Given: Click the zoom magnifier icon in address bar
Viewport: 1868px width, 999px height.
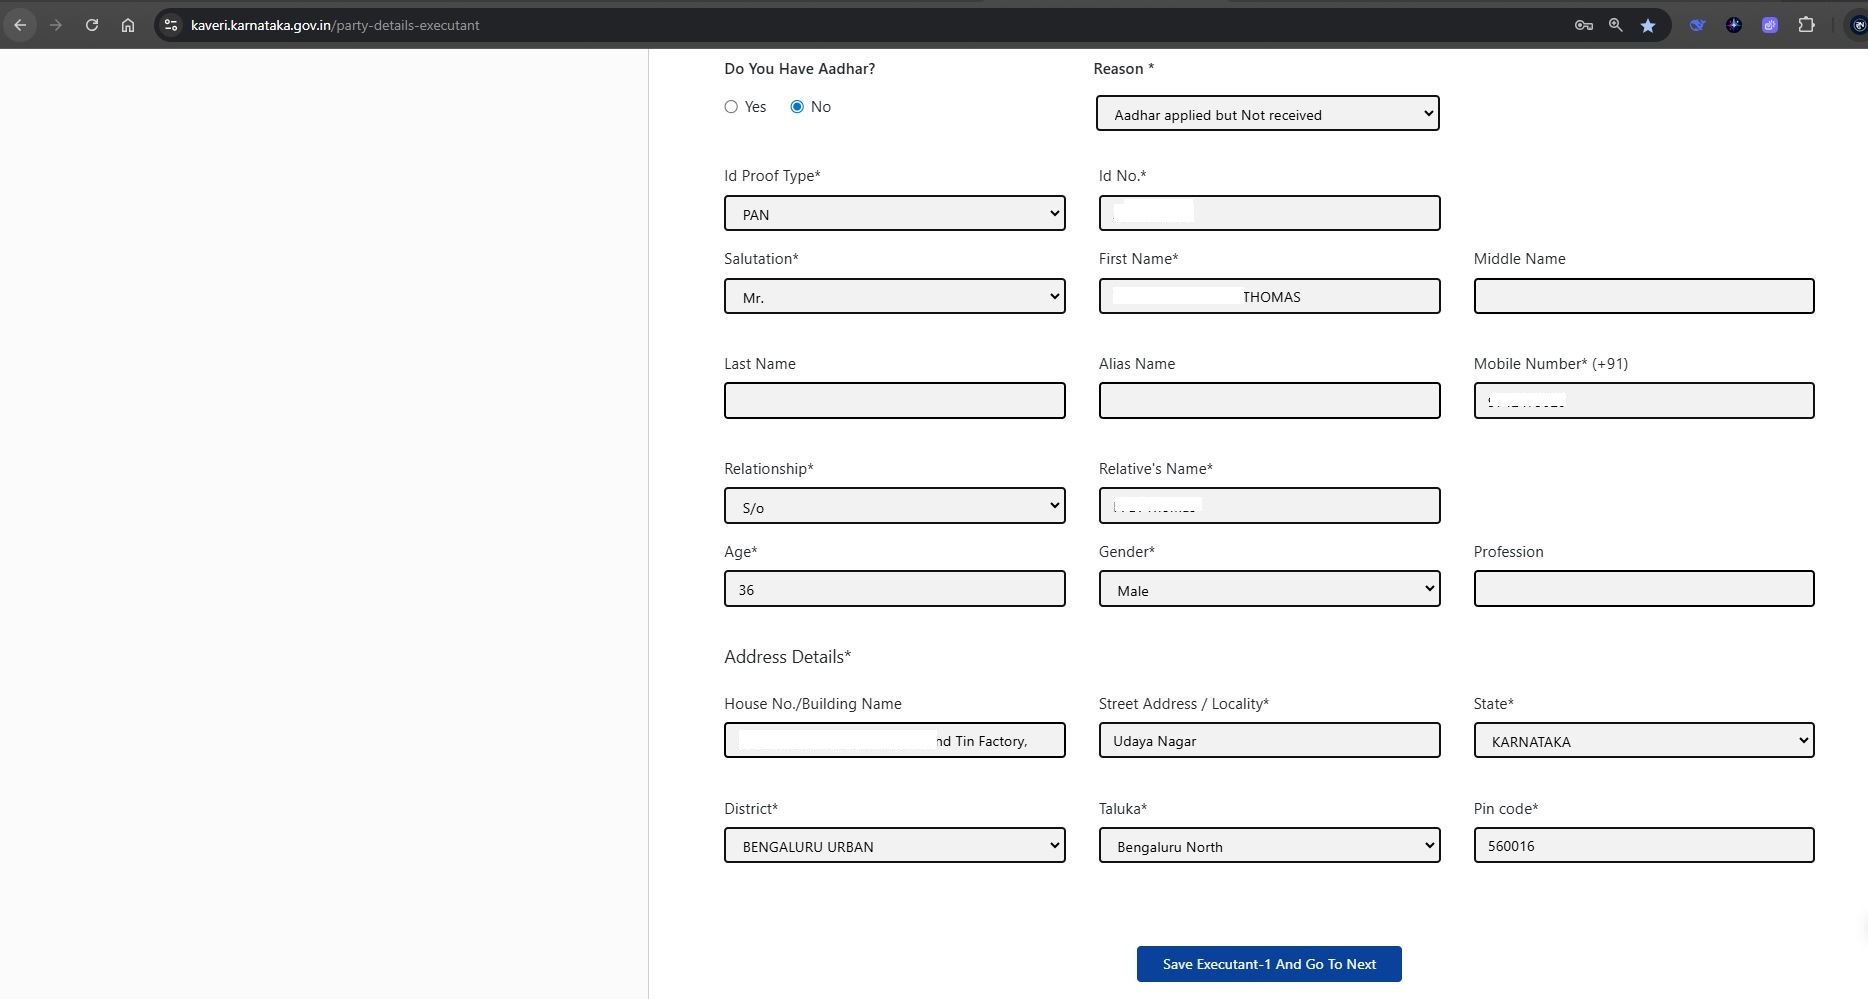Looking at the screenshot, I should pos(1615,25).
